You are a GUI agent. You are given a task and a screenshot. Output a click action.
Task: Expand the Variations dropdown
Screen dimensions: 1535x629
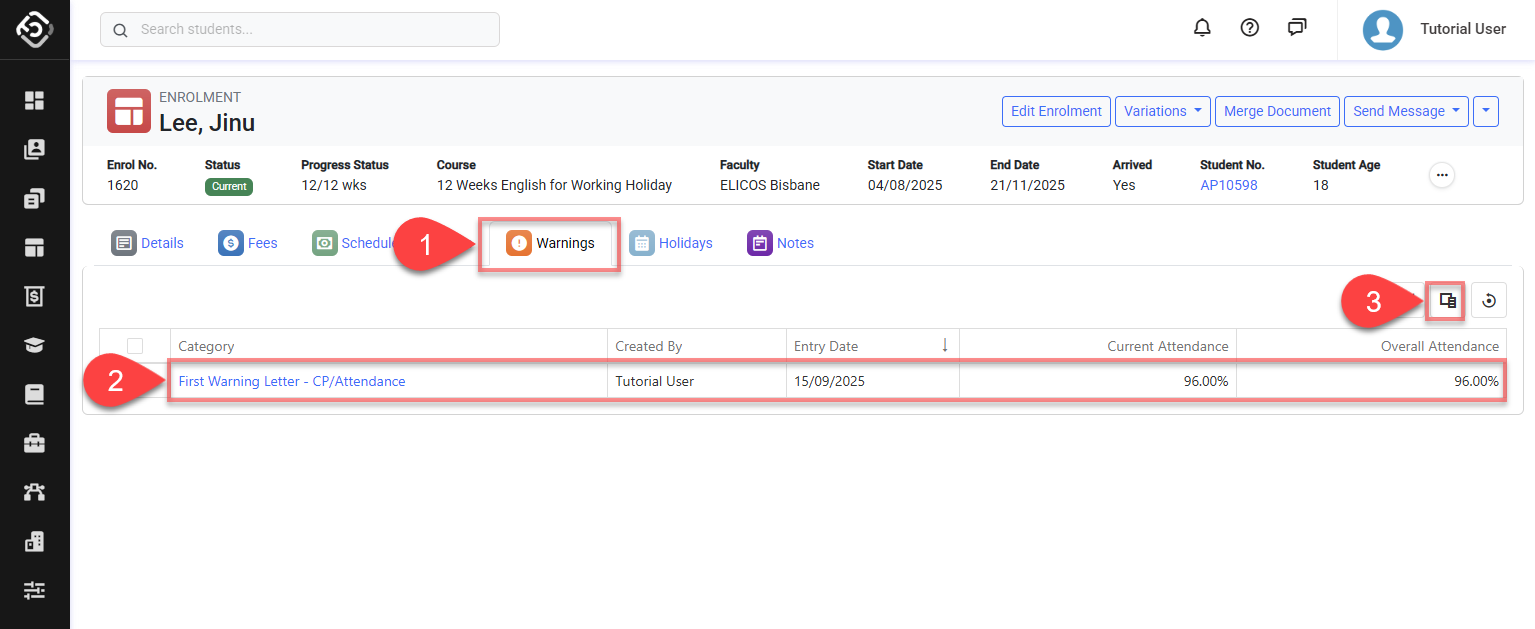[1162, 111]
